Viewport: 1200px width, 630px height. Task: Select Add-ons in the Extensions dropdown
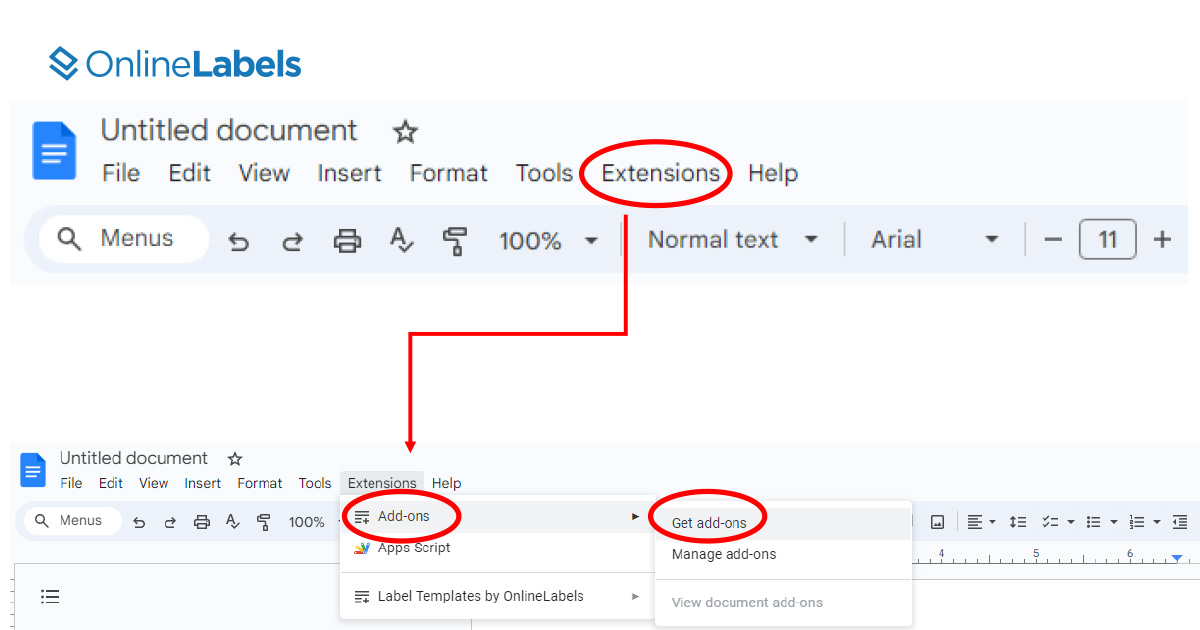pyautogui.click(x=497, y=517)
